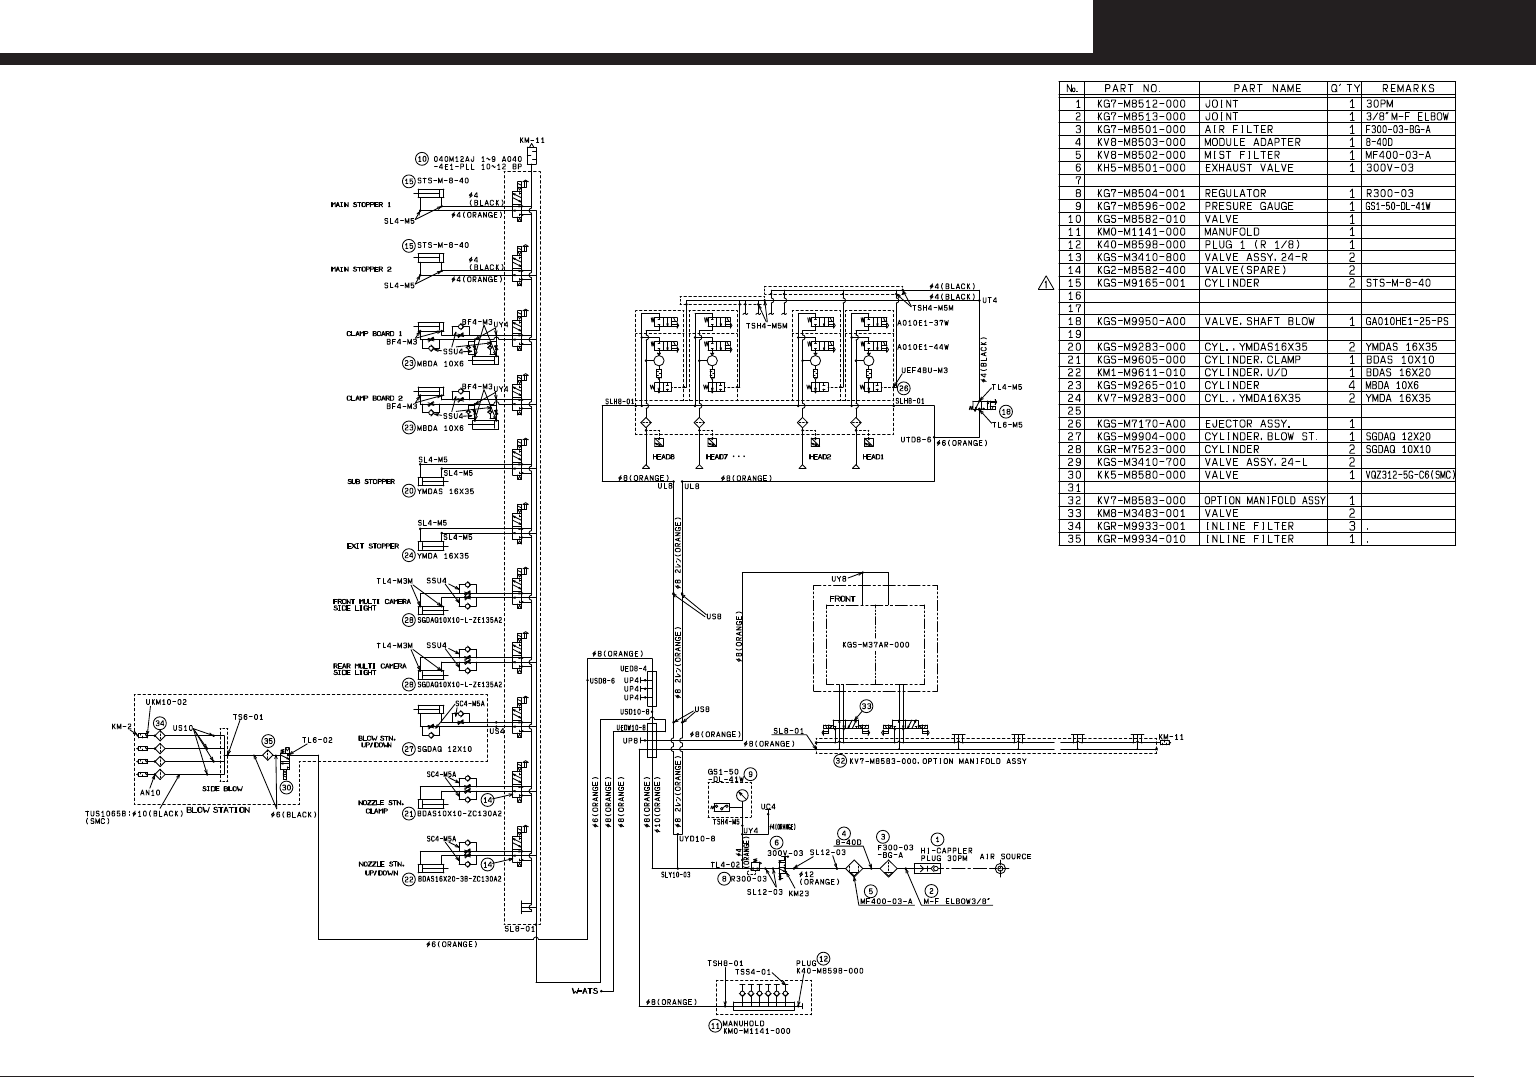Click callout balloon 33 above option manifold

click(x=867, y=706)
